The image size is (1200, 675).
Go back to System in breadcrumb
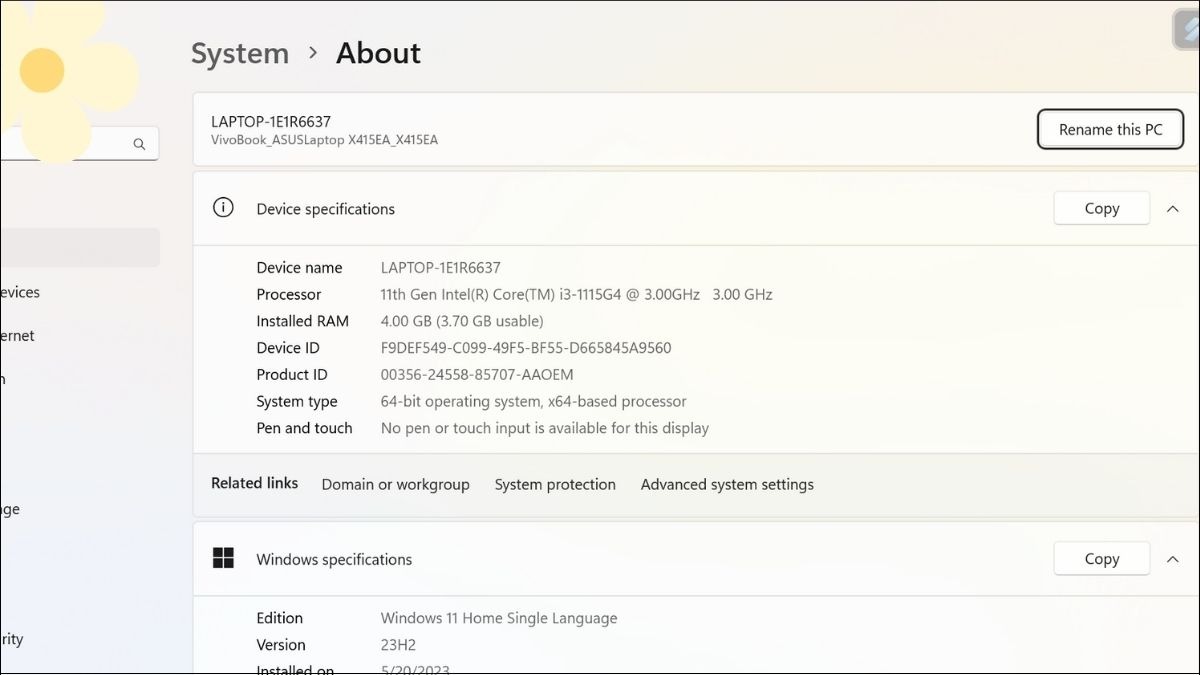tap(240, 53)
